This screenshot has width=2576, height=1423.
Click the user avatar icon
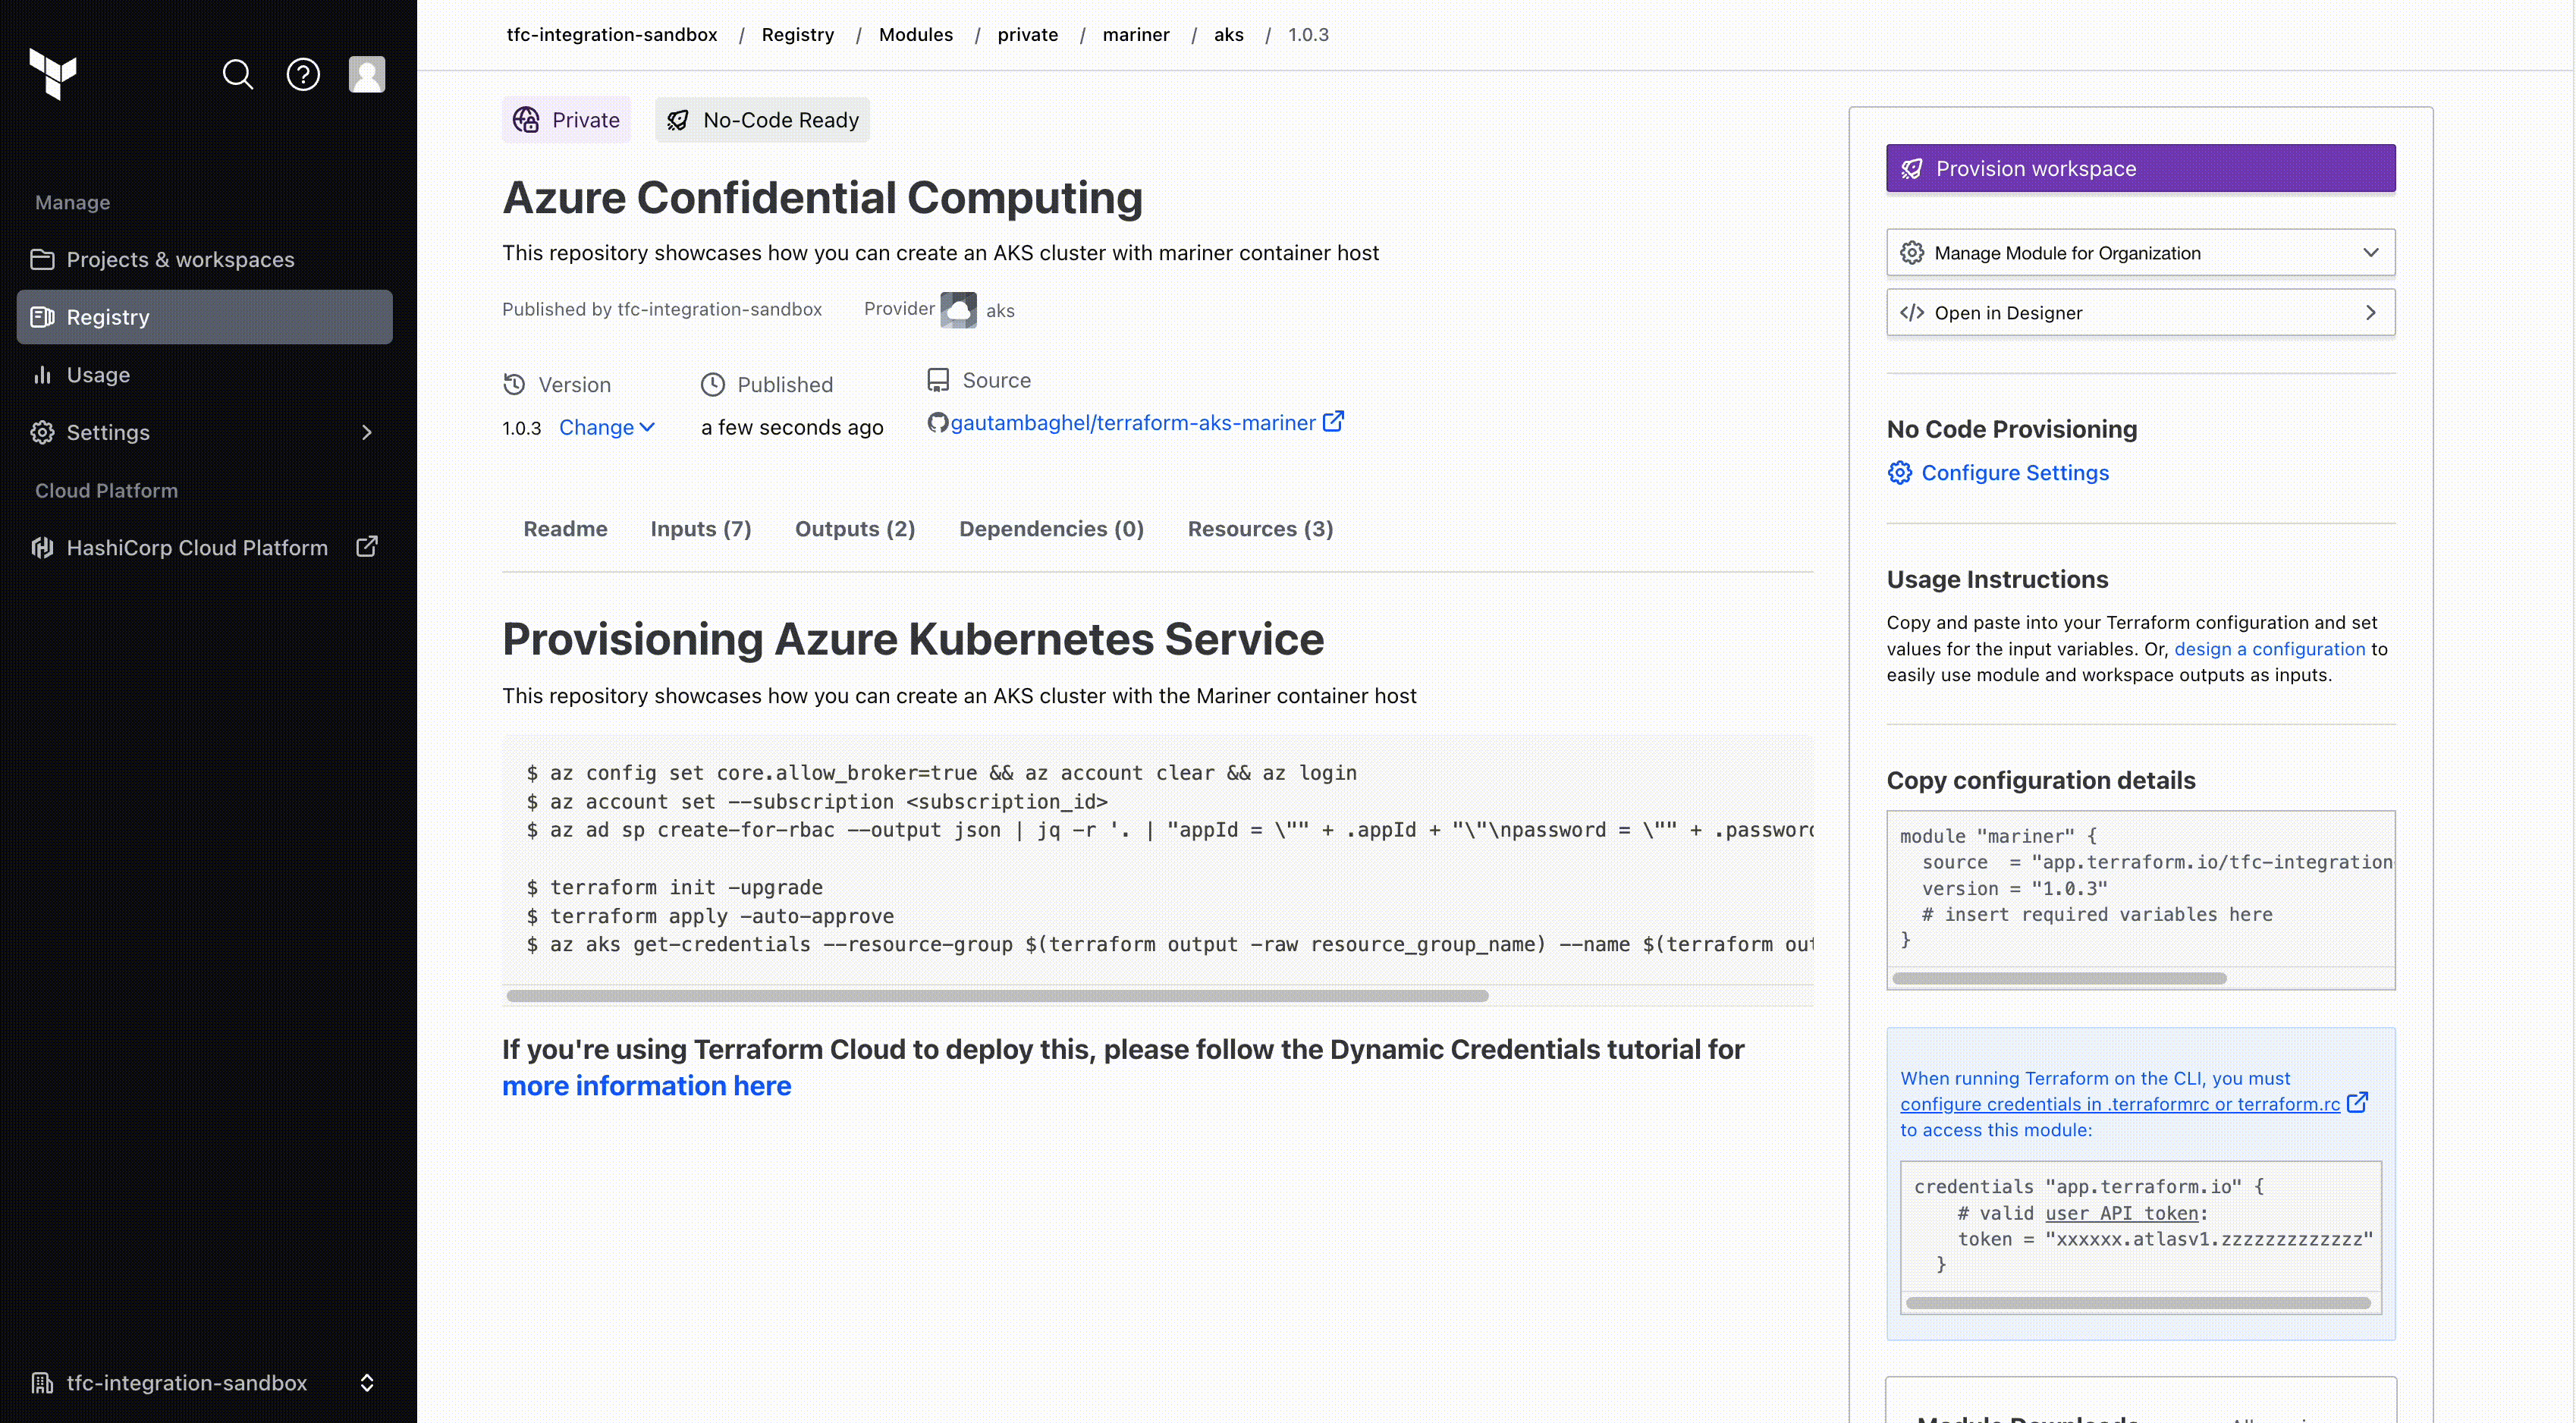(x=366, y=74)
